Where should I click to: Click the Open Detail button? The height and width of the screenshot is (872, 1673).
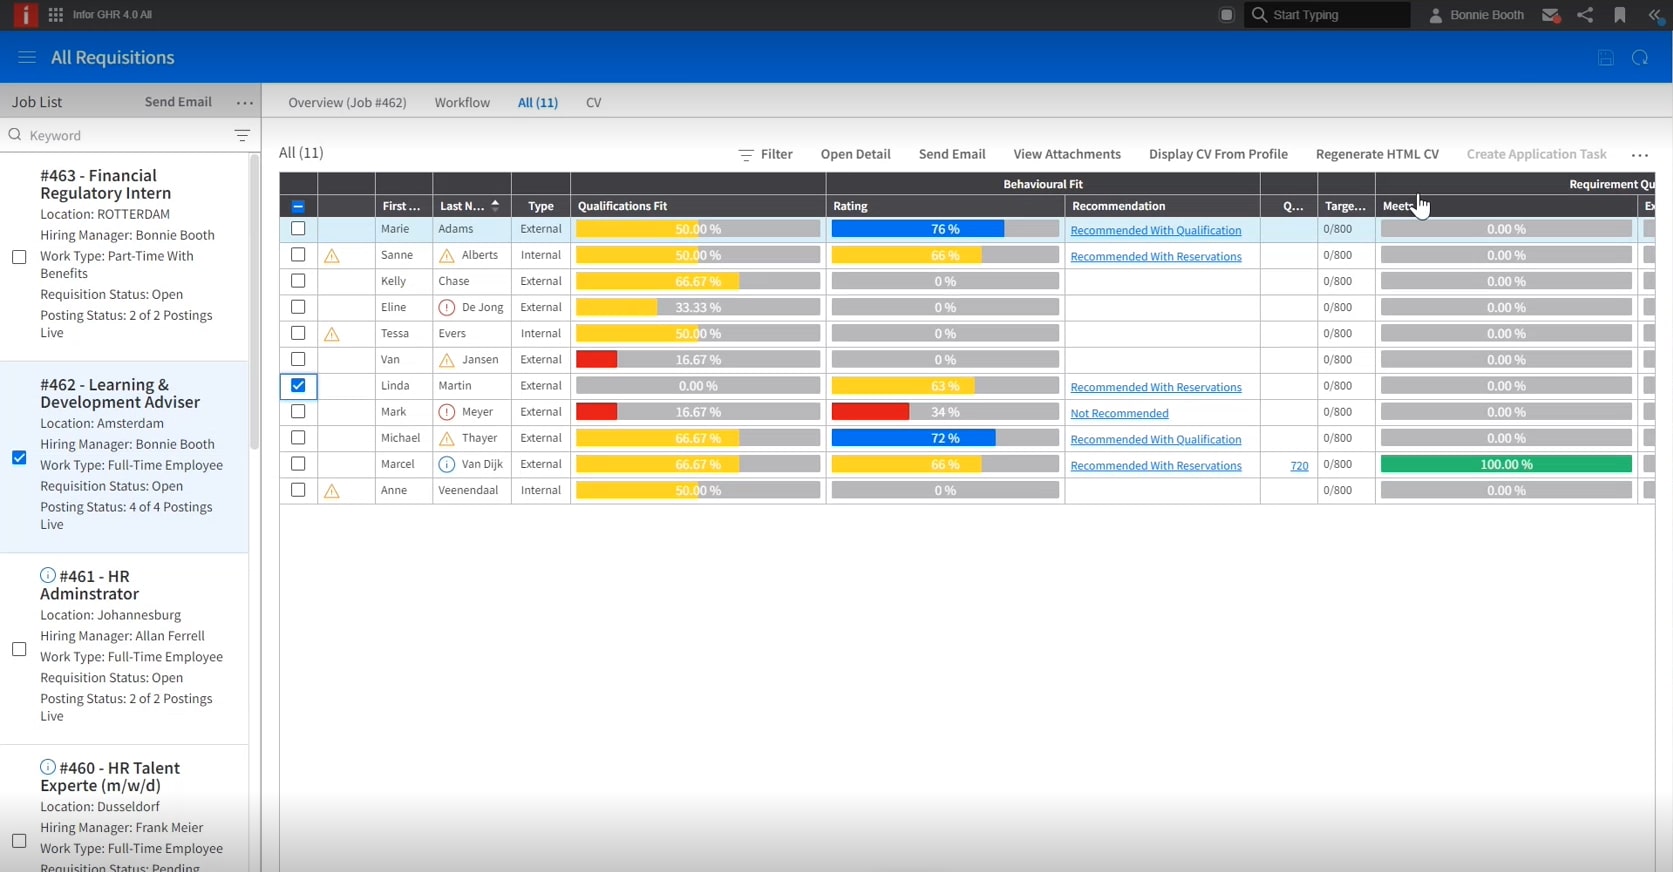pos(855,154)
